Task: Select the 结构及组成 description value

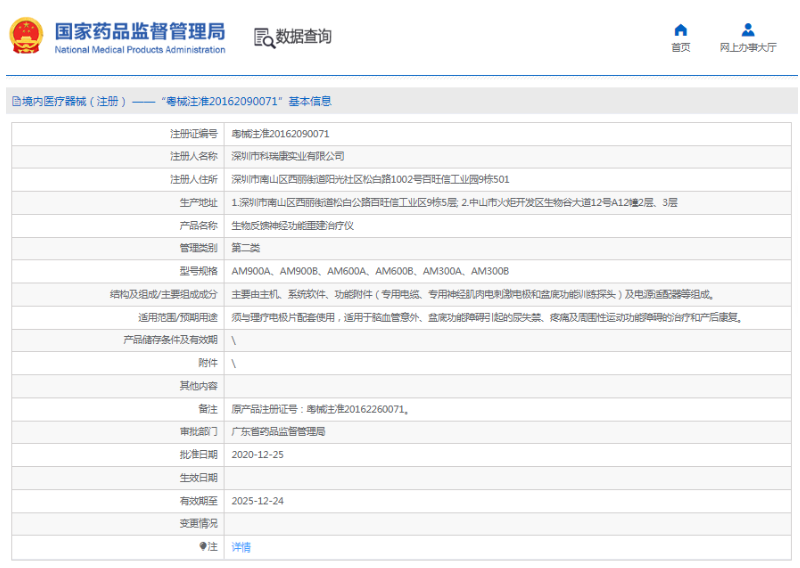Action: point(472,294)
